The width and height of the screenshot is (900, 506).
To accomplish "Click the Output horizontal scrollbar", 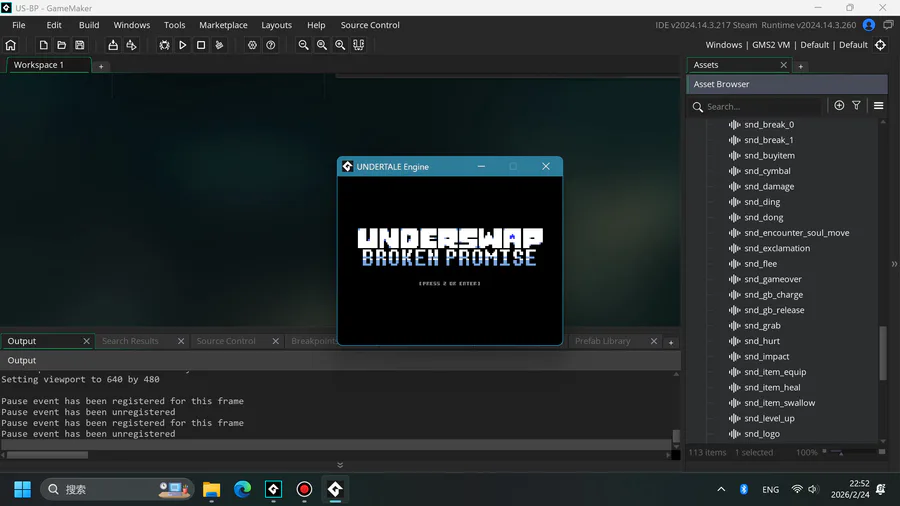I will pyautogui.click(x=48, y=455).
